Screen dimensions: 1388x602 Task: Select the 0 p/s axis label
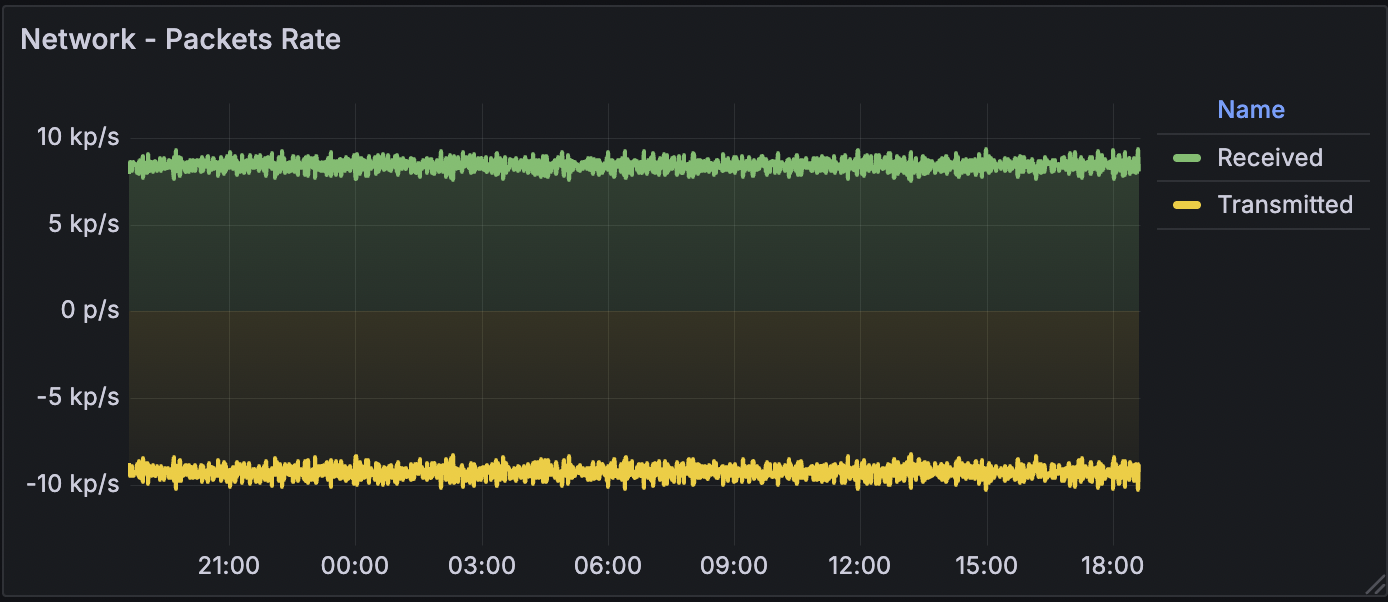coord(89,310)
